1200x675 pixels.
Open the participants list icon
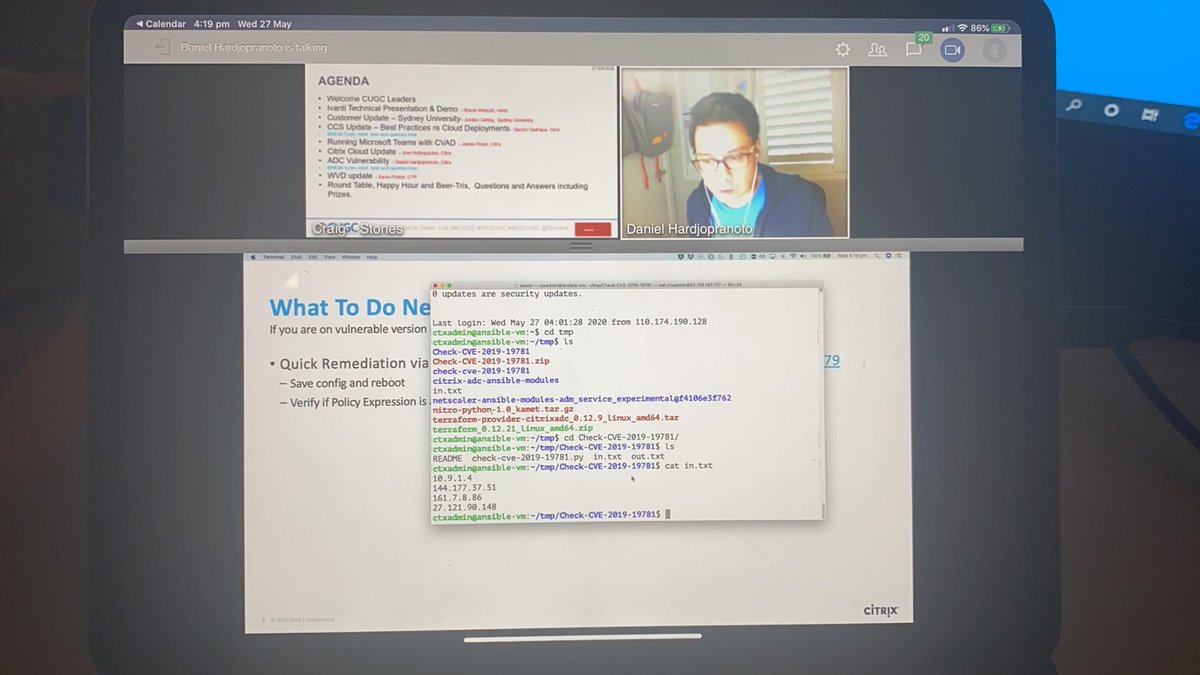pyautogui.click(x=877, y=49)
